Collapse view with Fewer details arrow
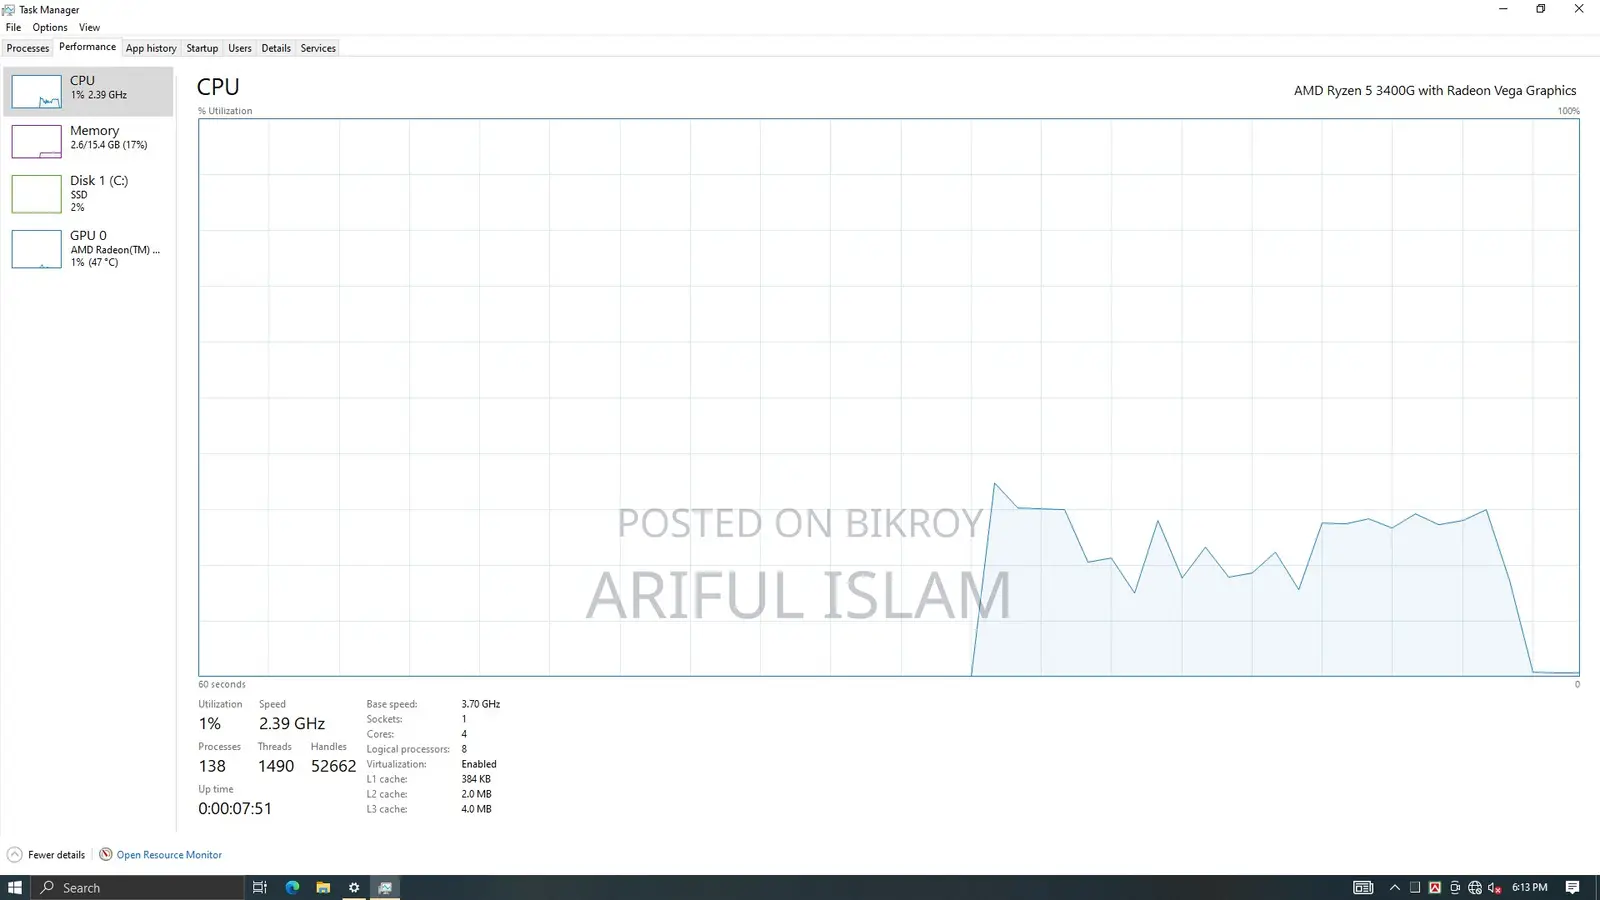 [x=15, y=855]
